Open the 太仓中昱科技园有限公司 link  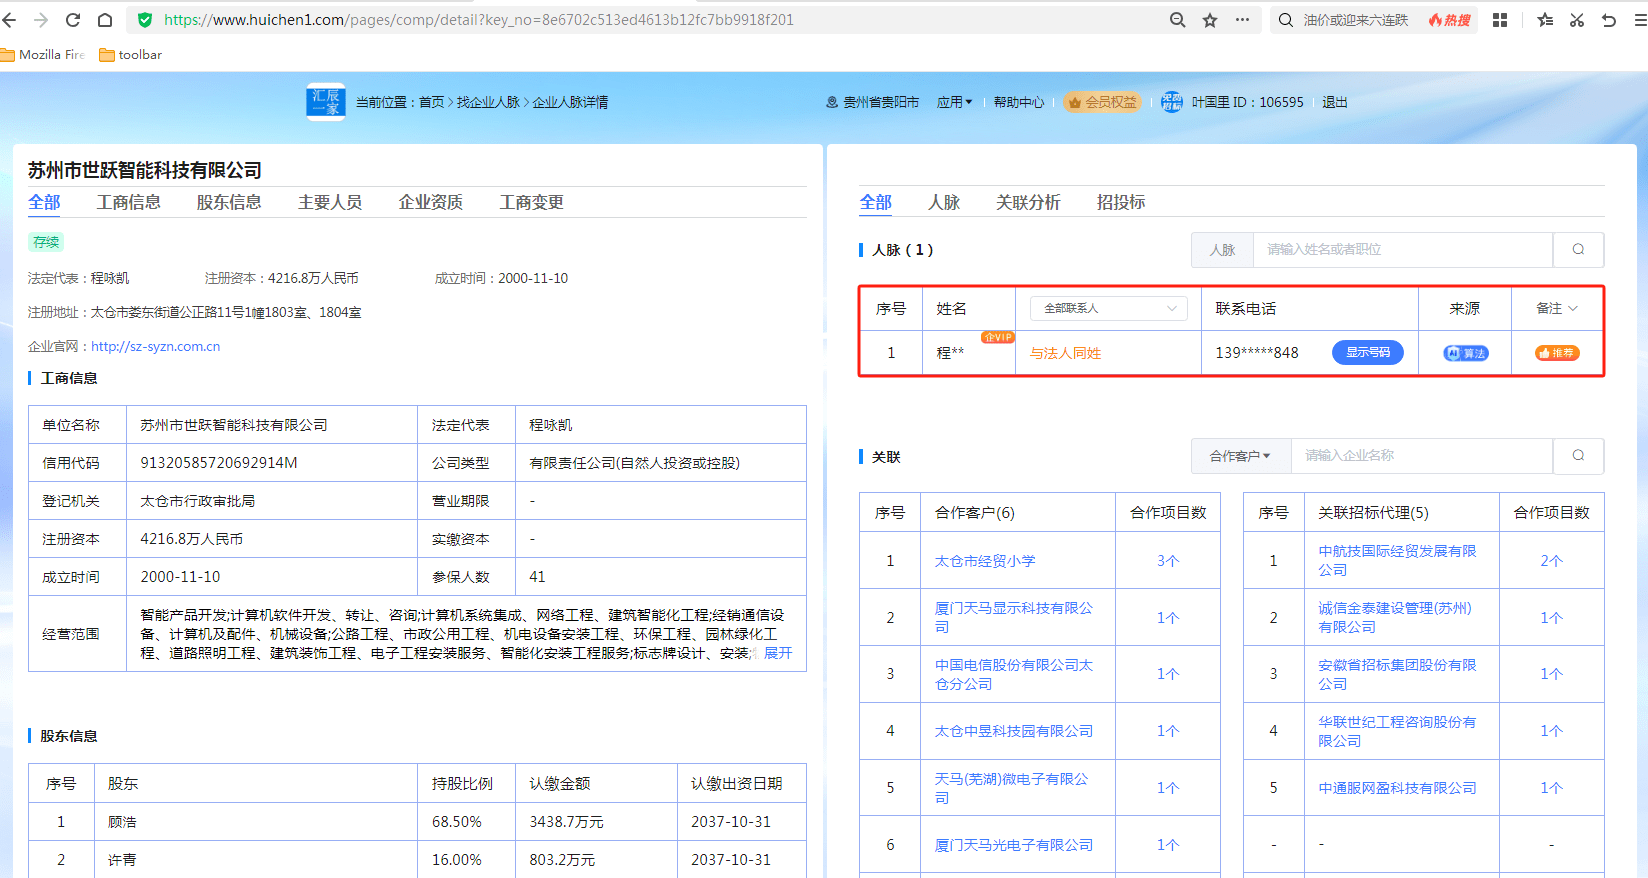[x=1014, y=731]
